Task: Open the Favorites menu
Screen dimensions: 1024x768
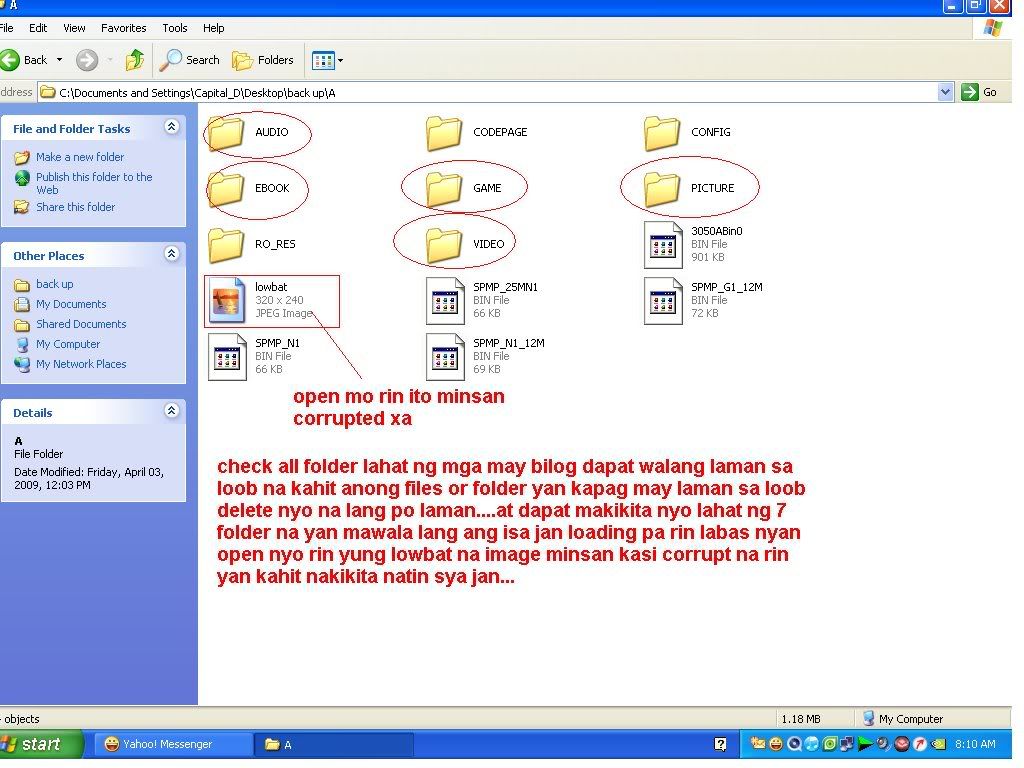Action: [123, 28]
